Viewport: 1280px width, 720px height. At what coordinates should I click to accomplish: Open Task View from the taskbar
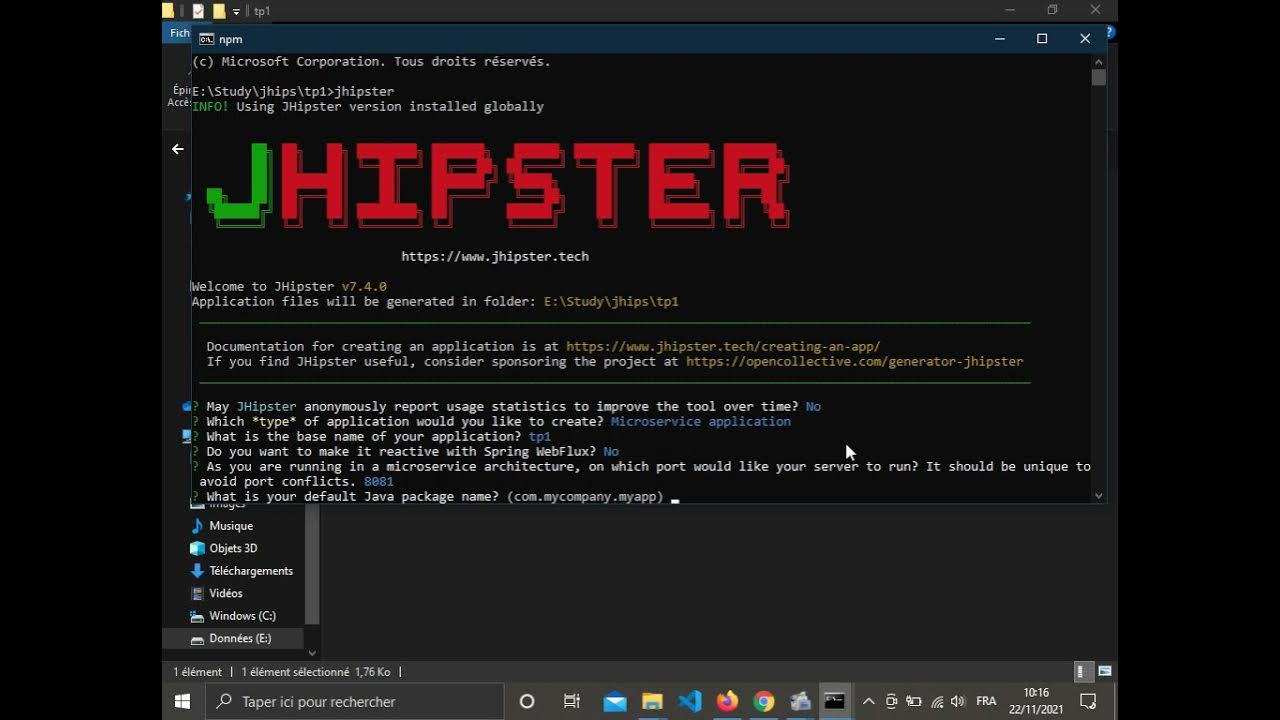point(572,702)
